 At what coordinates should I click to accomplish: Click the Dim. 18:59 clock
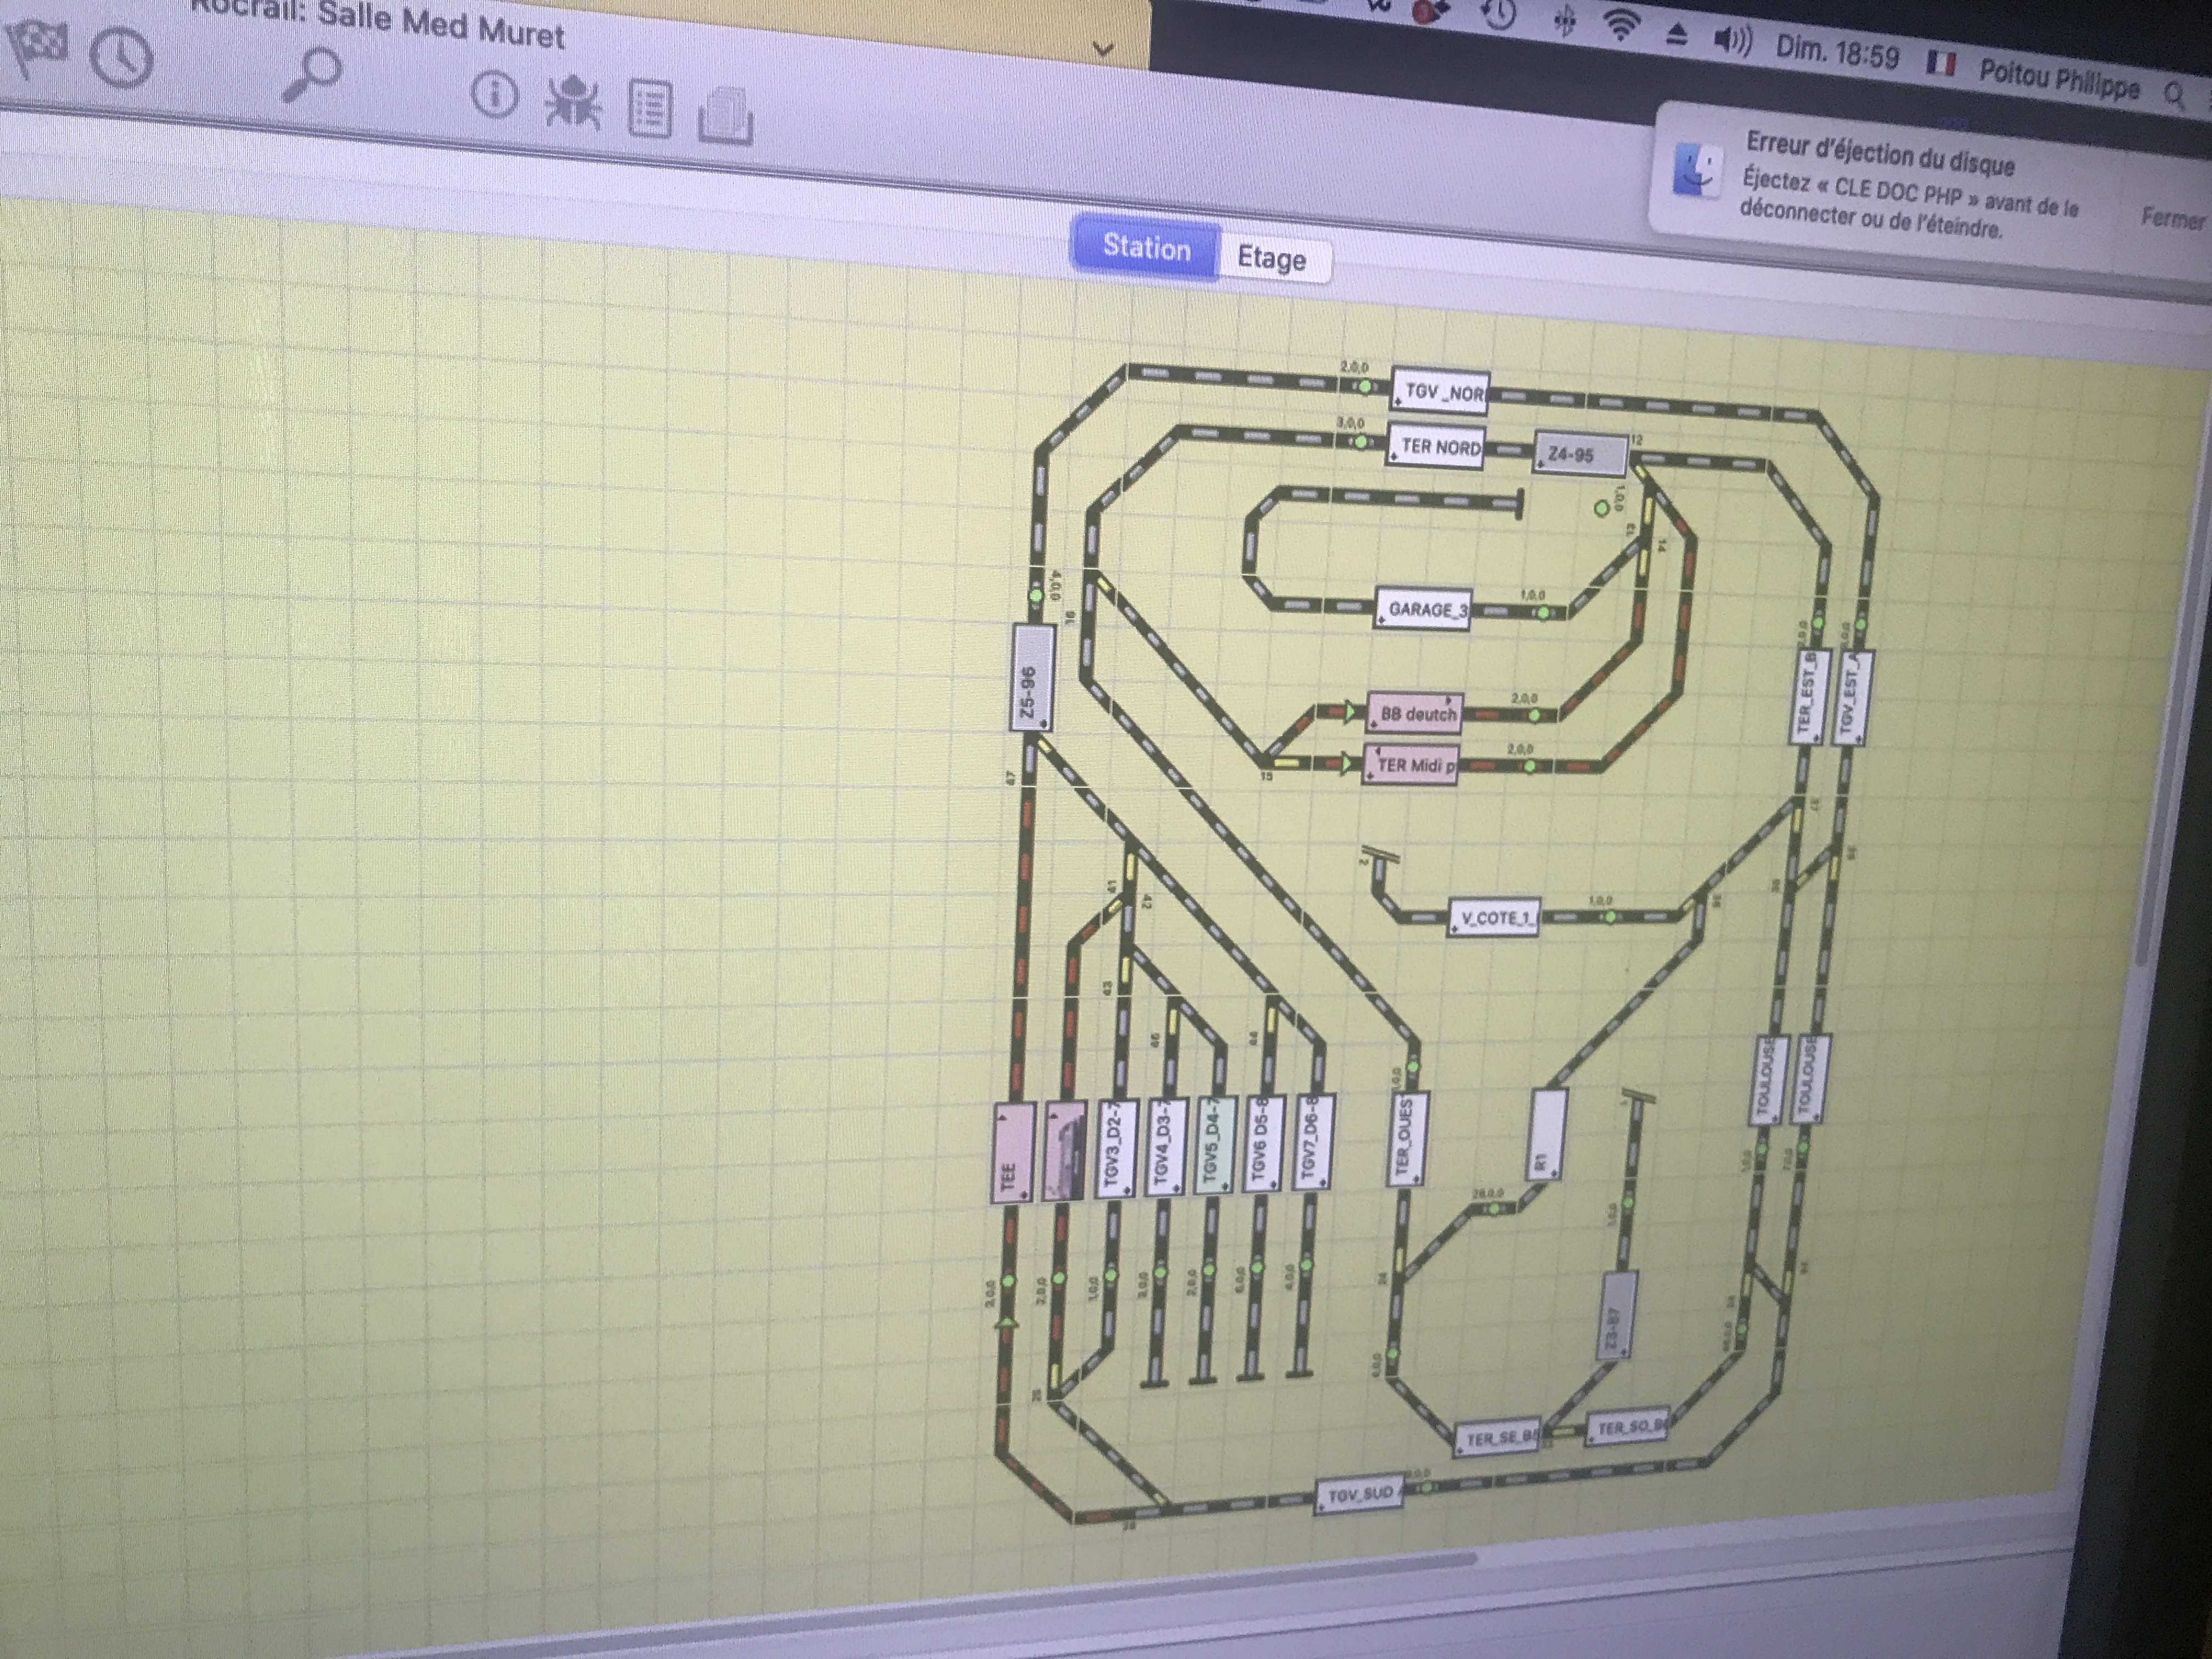(x=1837, y=51)
